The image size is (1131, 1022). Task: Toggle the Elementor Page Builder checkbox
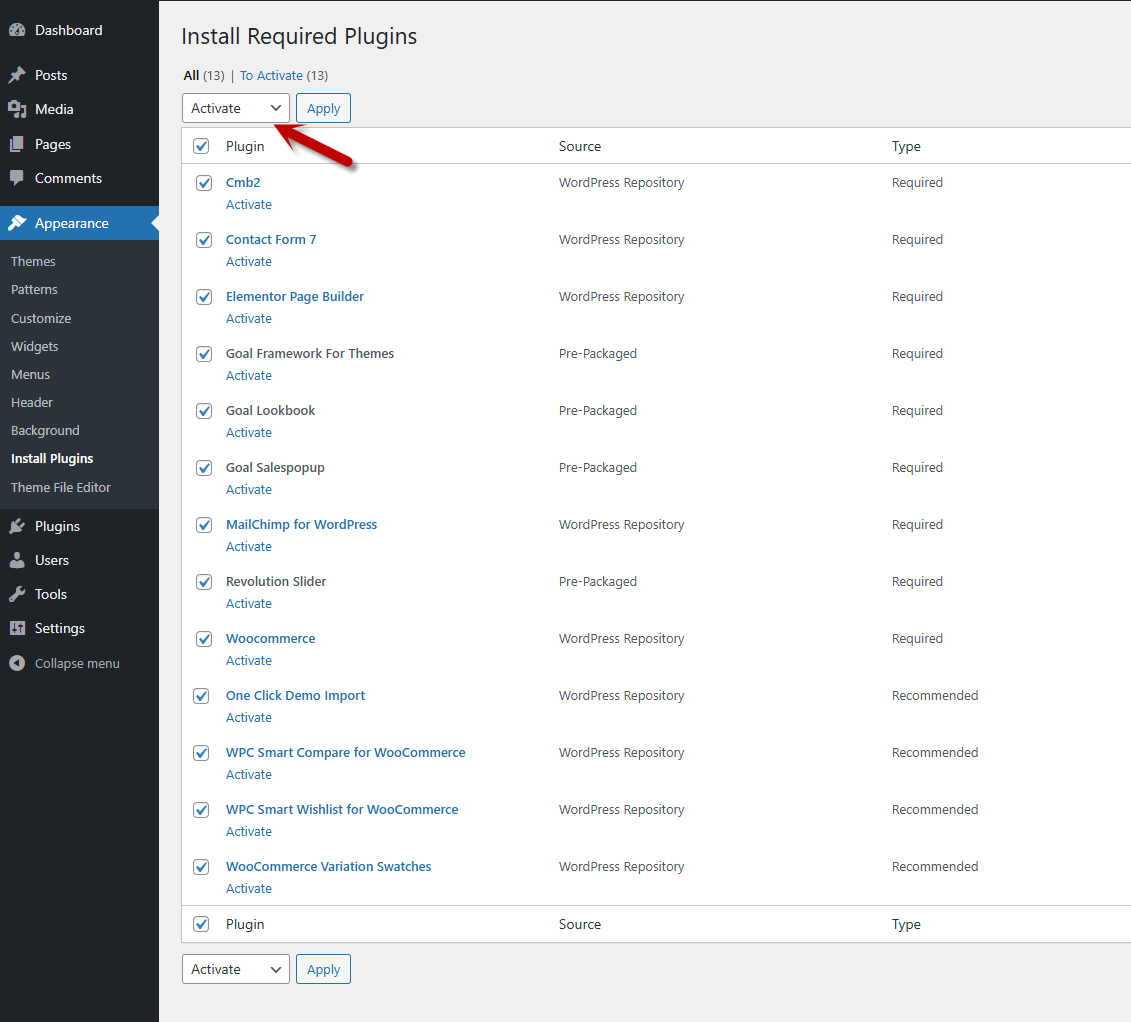[x=204, y=297]
